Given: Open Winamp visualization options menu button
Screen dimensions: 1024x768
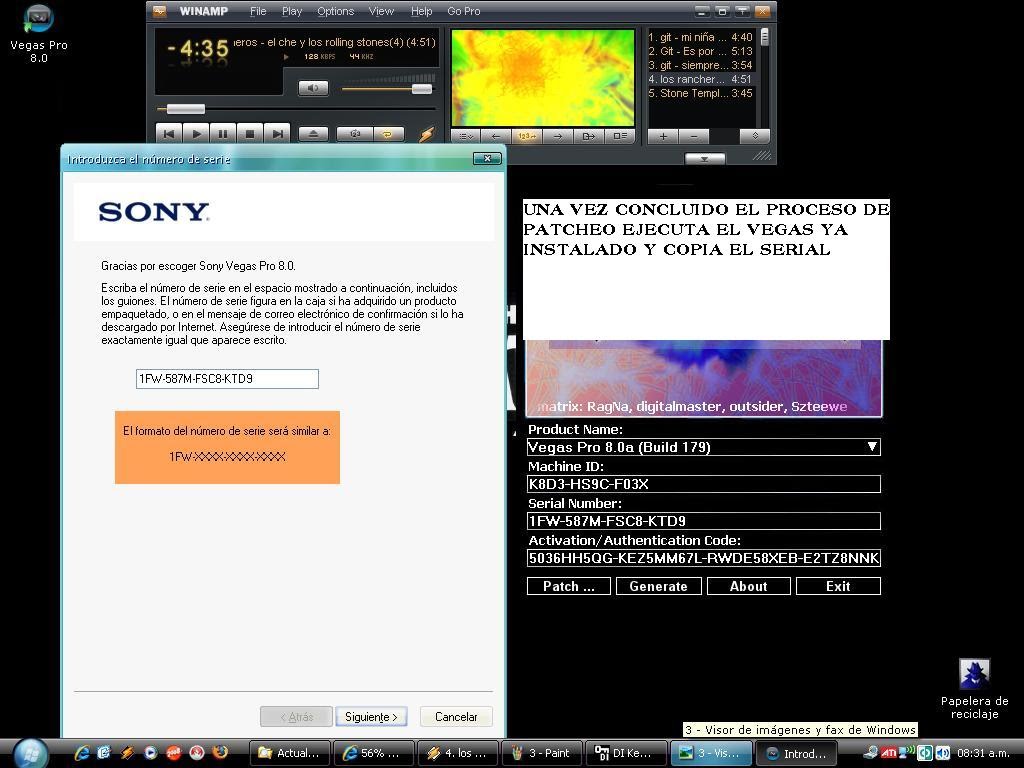Looking at the screenshot, I should (x=466, y=136).
